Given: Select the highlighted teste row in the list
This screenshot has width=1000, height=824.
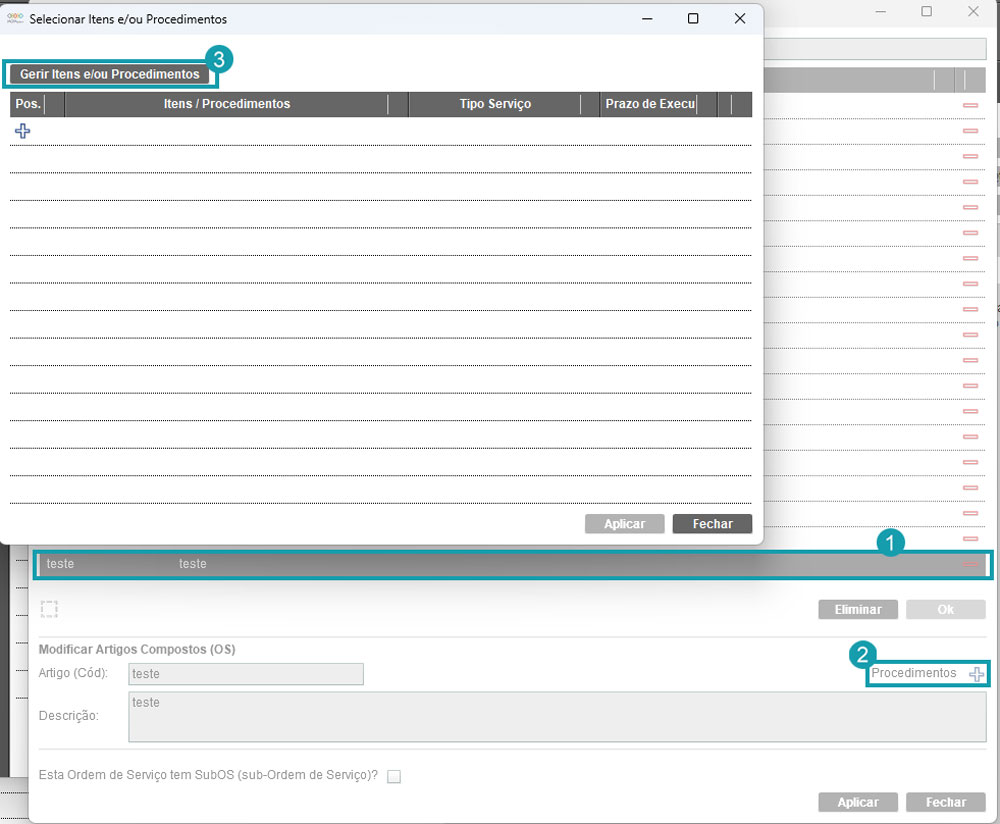Looking at the screenshot, I should (x=500, y=564).
